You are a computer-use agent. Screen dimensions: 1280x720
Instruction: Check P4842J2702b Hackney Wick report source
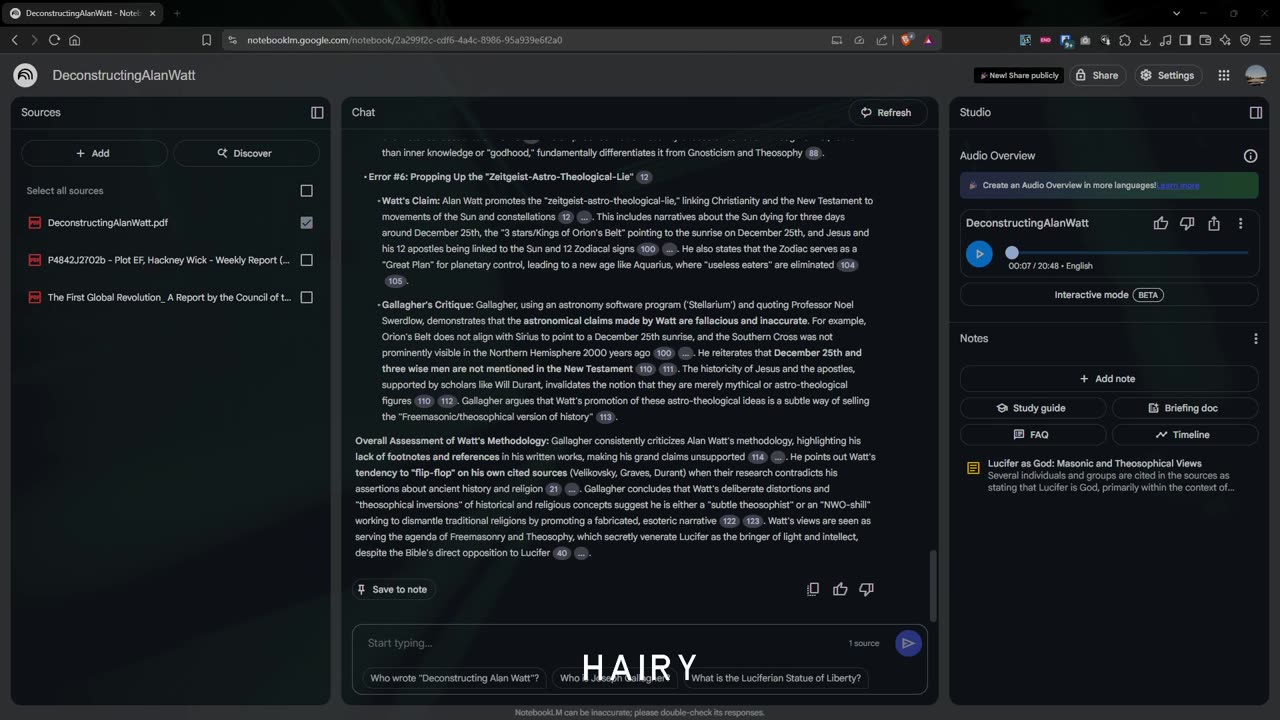click(x=307, y=260)
